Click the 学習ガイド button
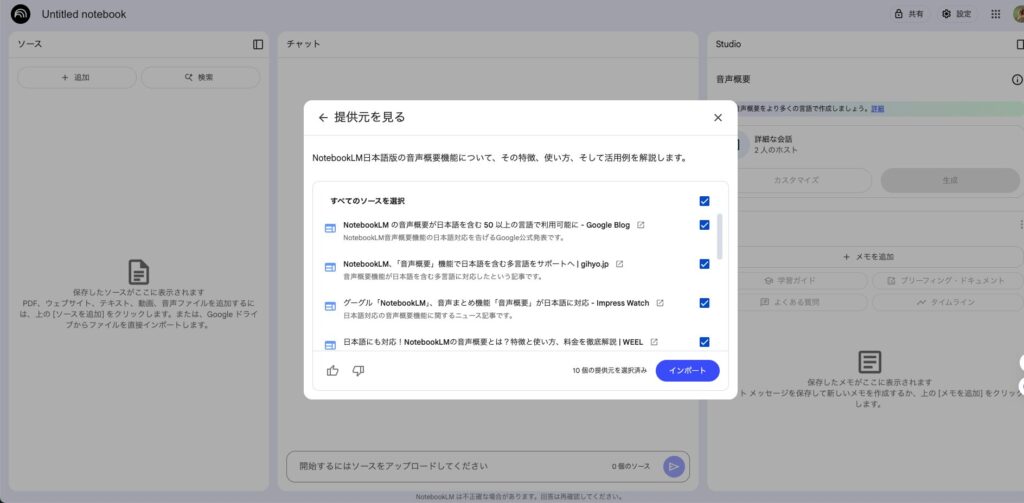The image size is (1024, 503). (x=801, y=281)
